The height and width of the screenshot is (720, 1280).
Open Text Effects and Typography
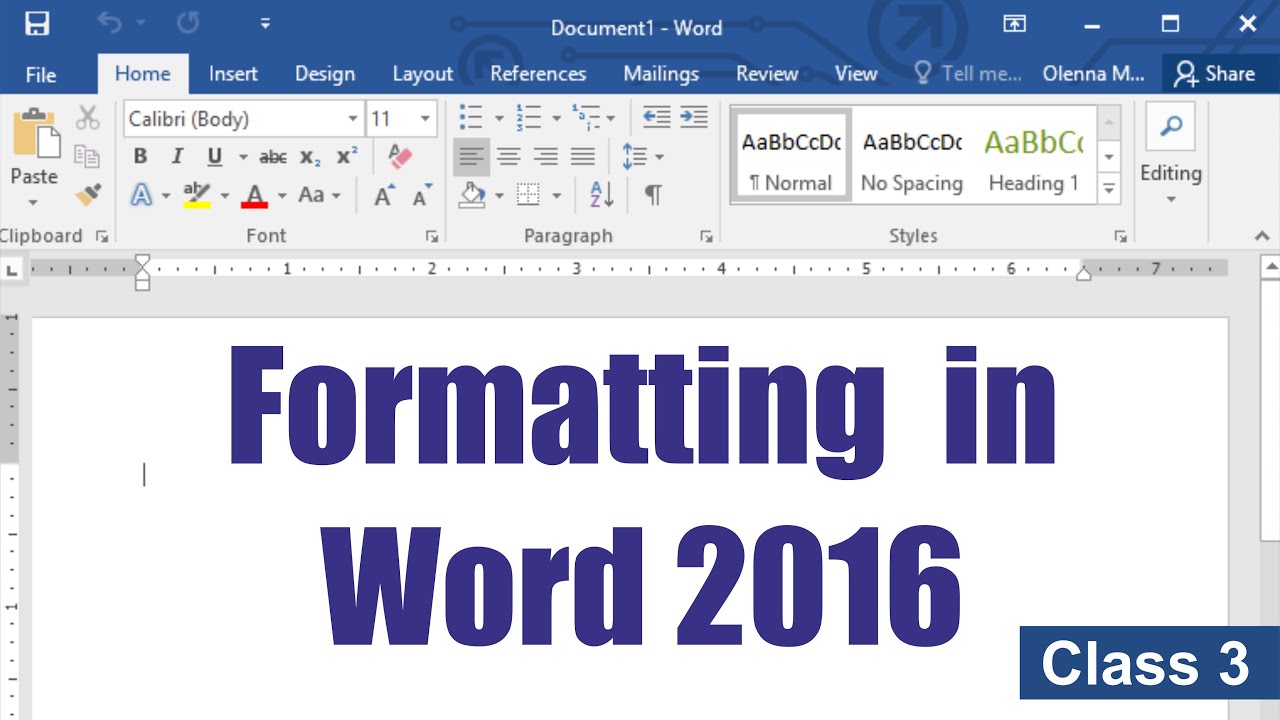tap(141, 195)
